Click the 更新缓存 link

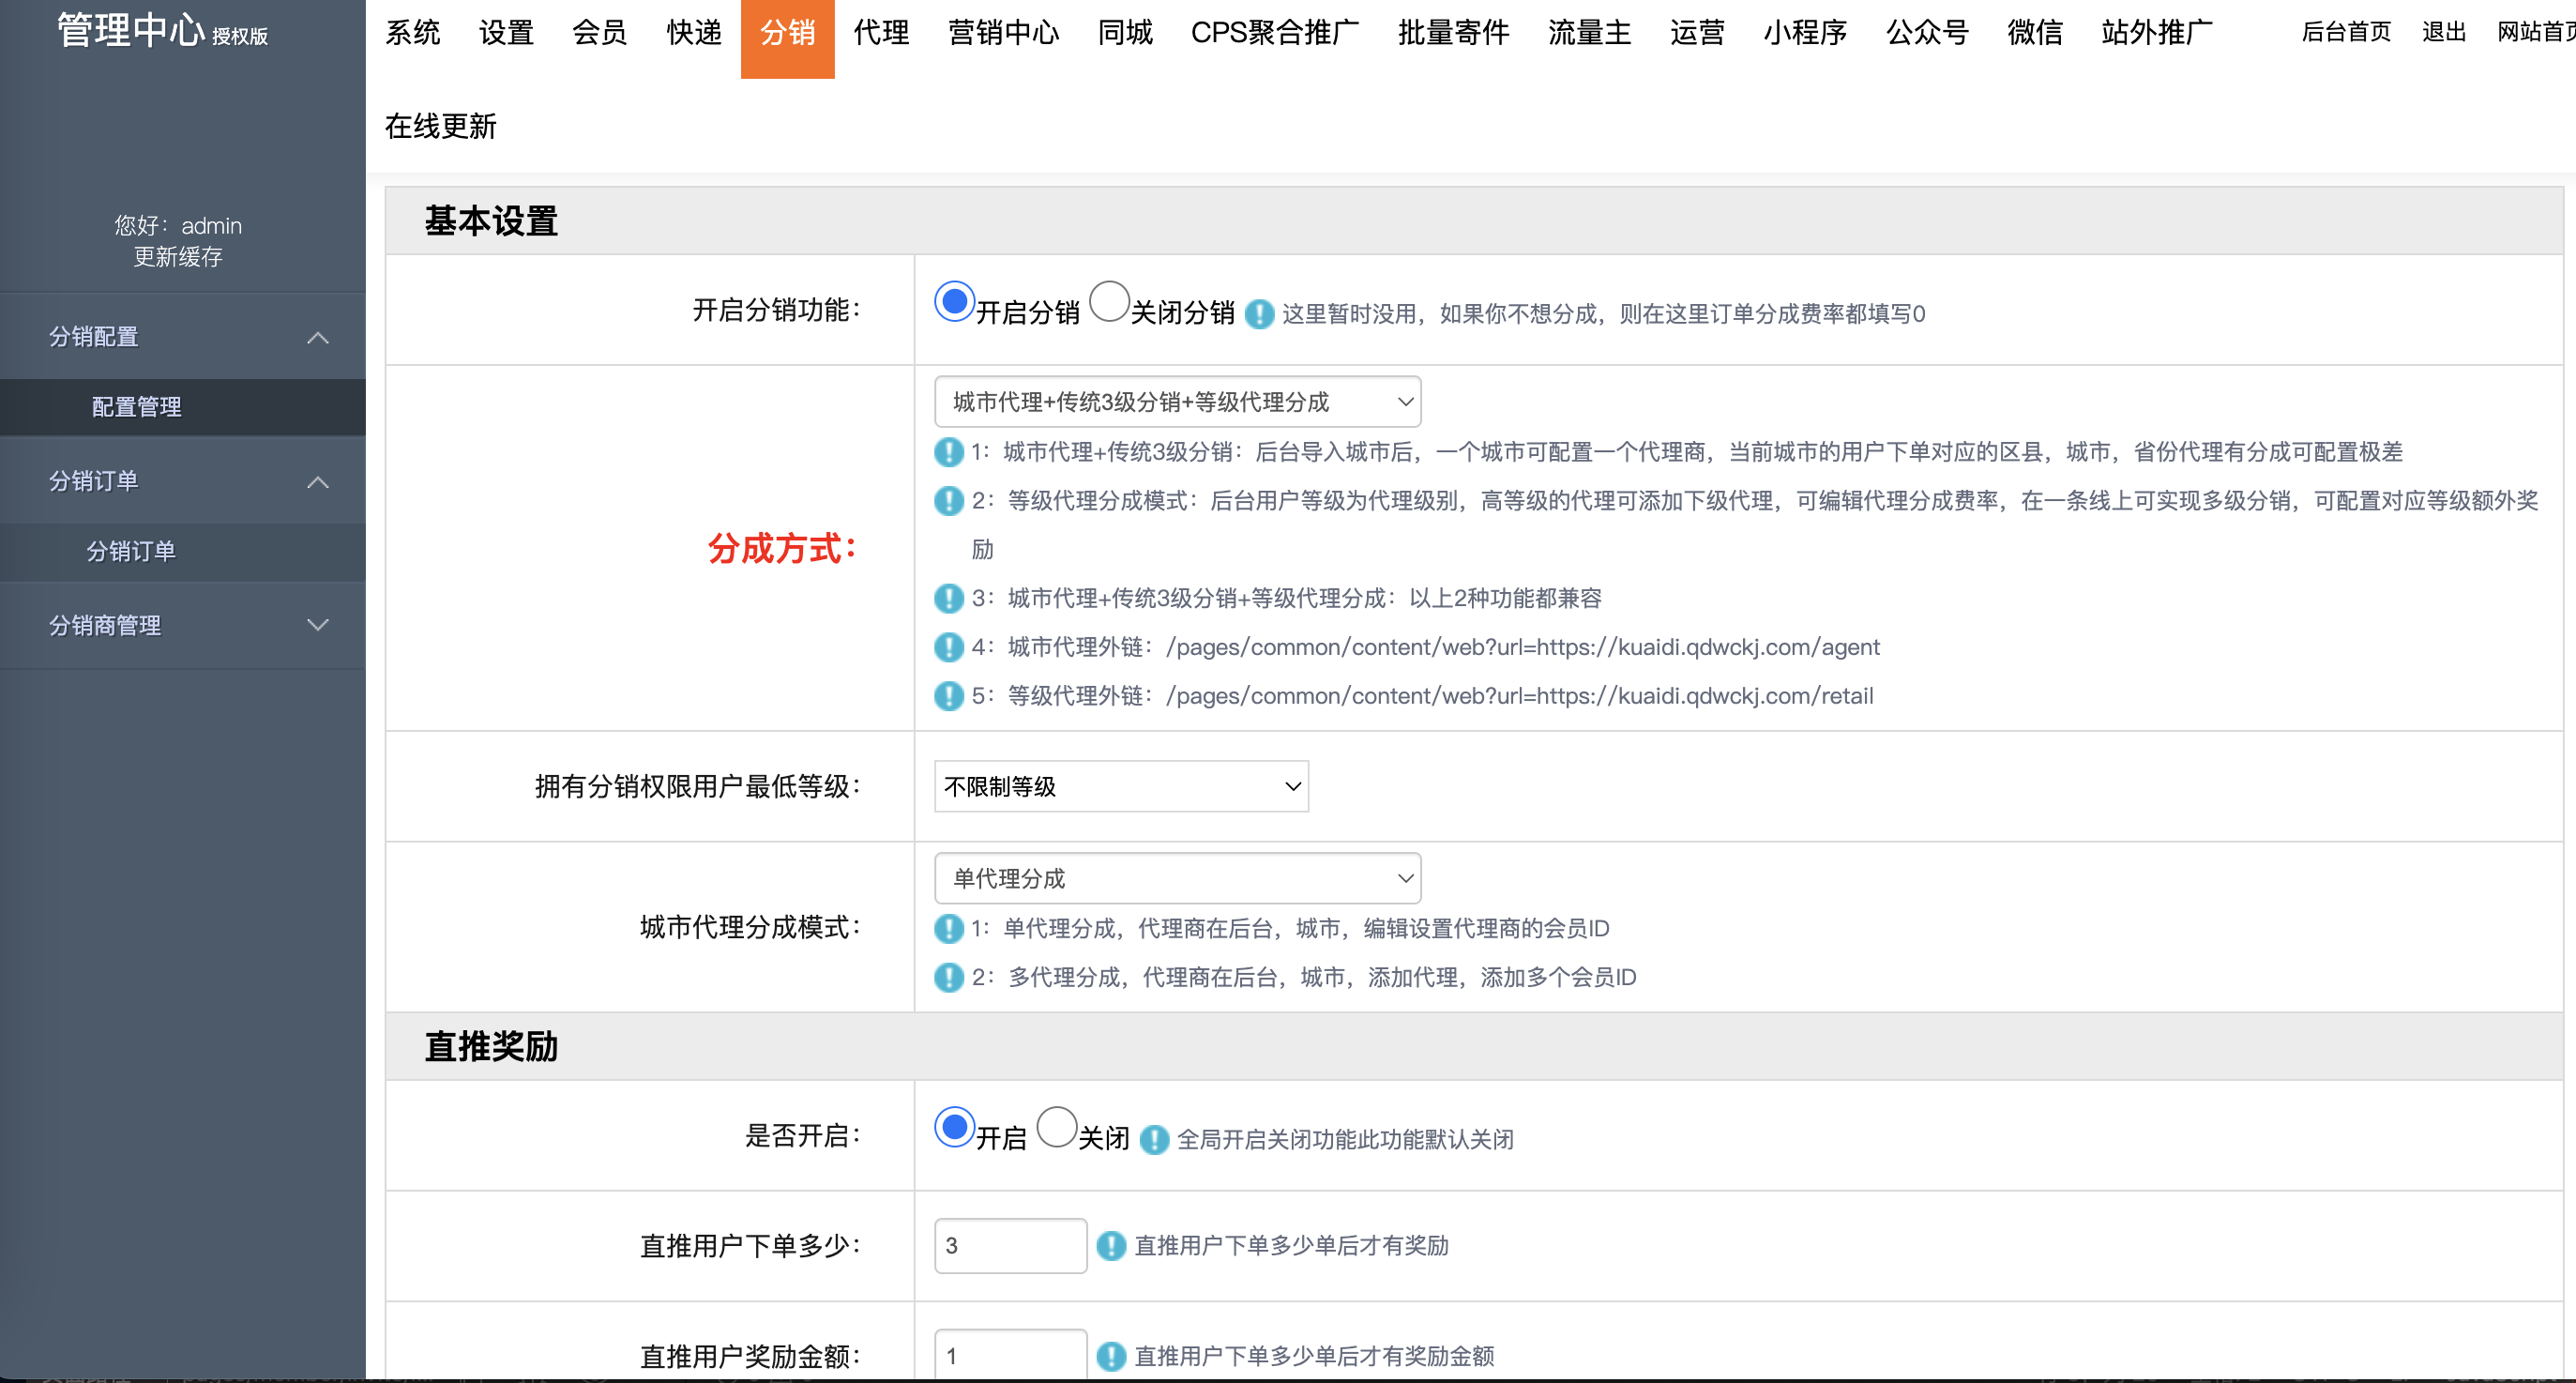178,257
